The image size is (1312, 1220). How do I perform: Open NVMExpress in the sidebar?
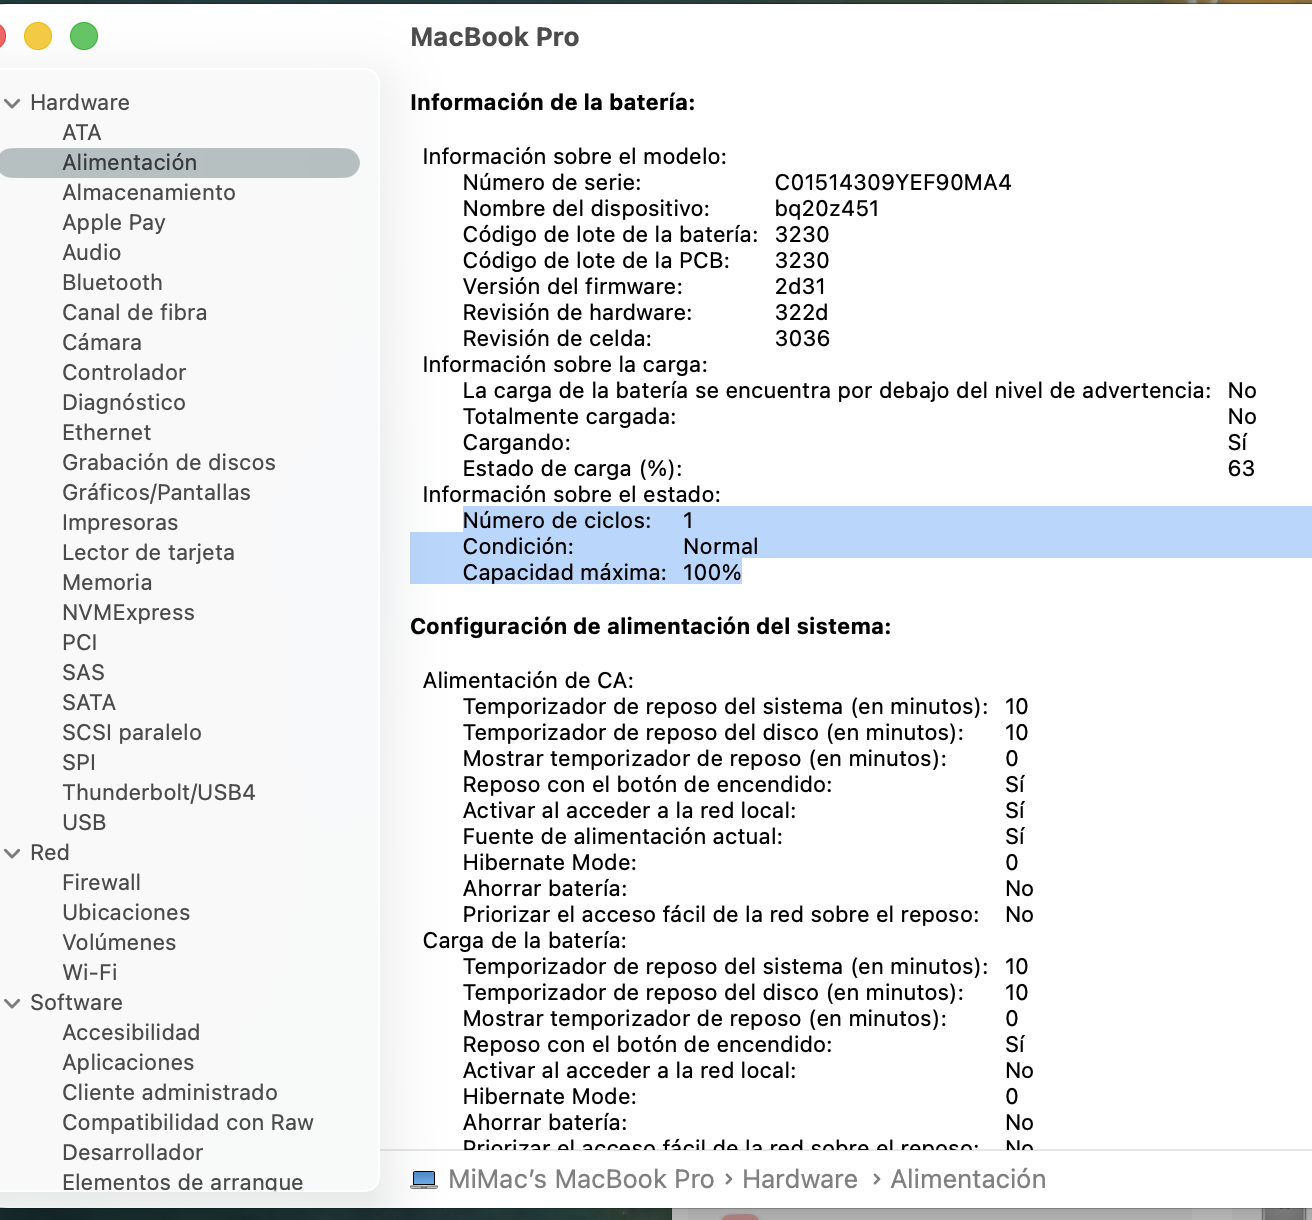(x=128, y=613)
